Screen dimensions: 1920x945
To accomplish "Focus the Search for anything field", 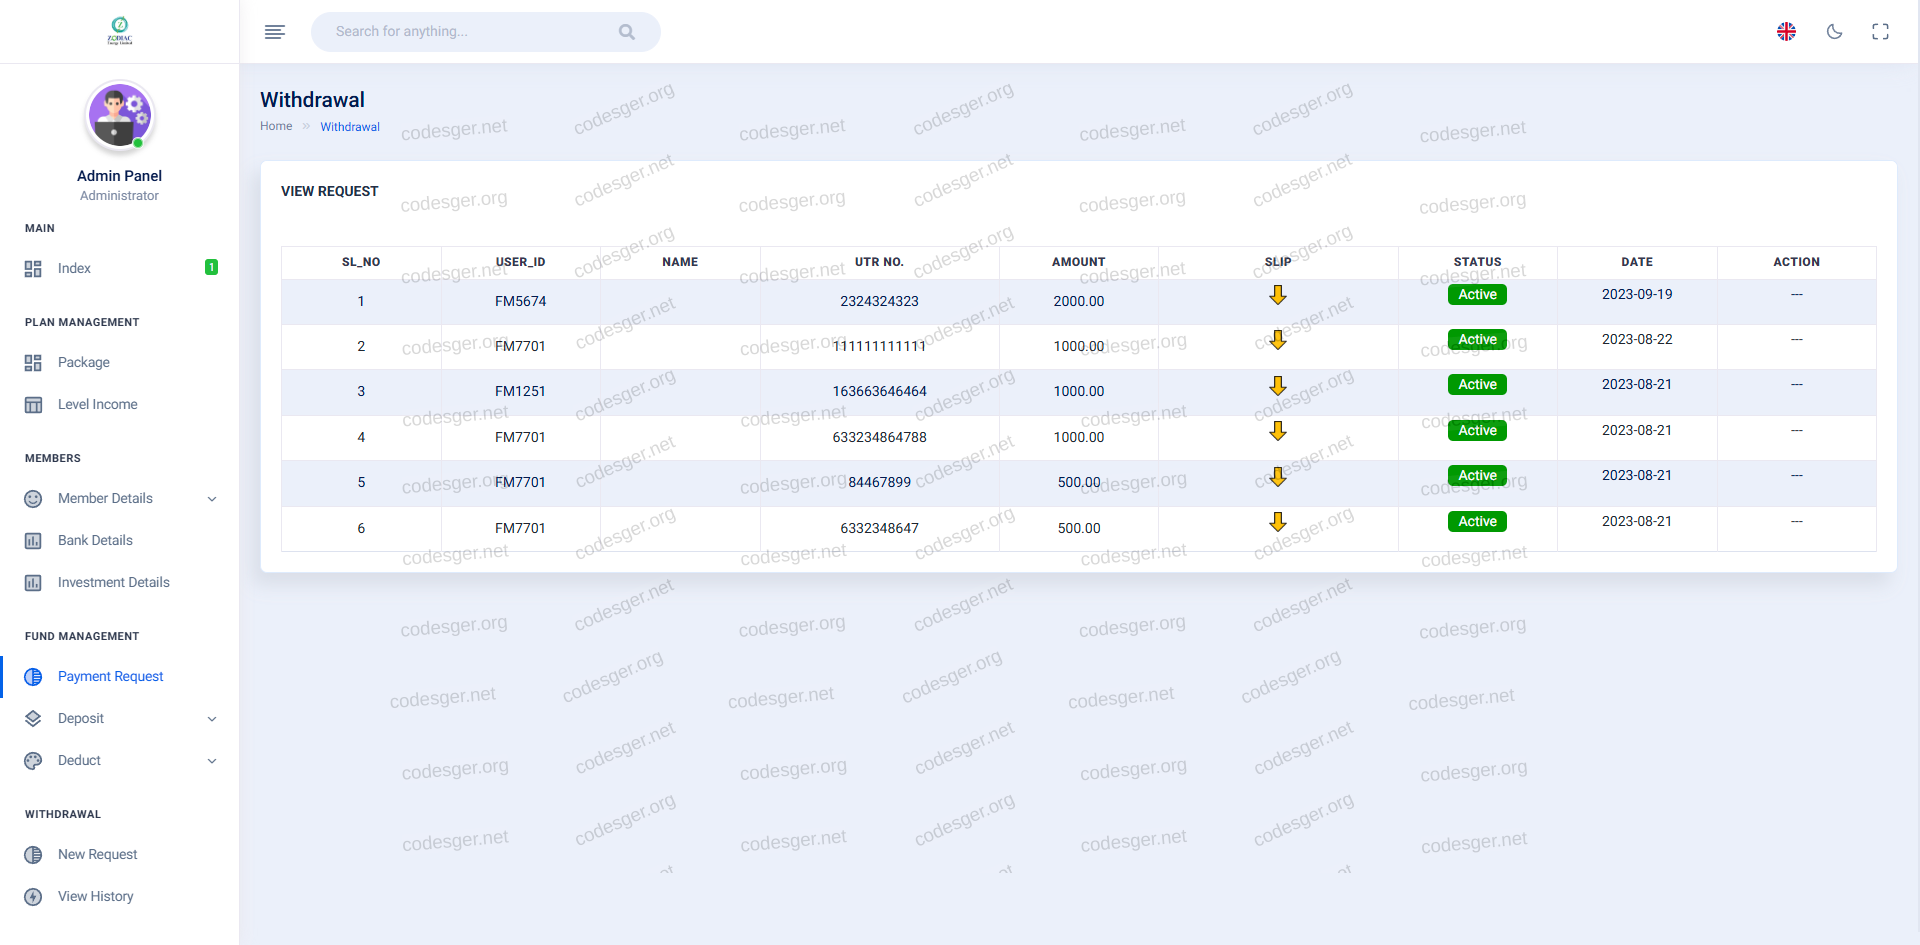I will click(x=470, y=32).
